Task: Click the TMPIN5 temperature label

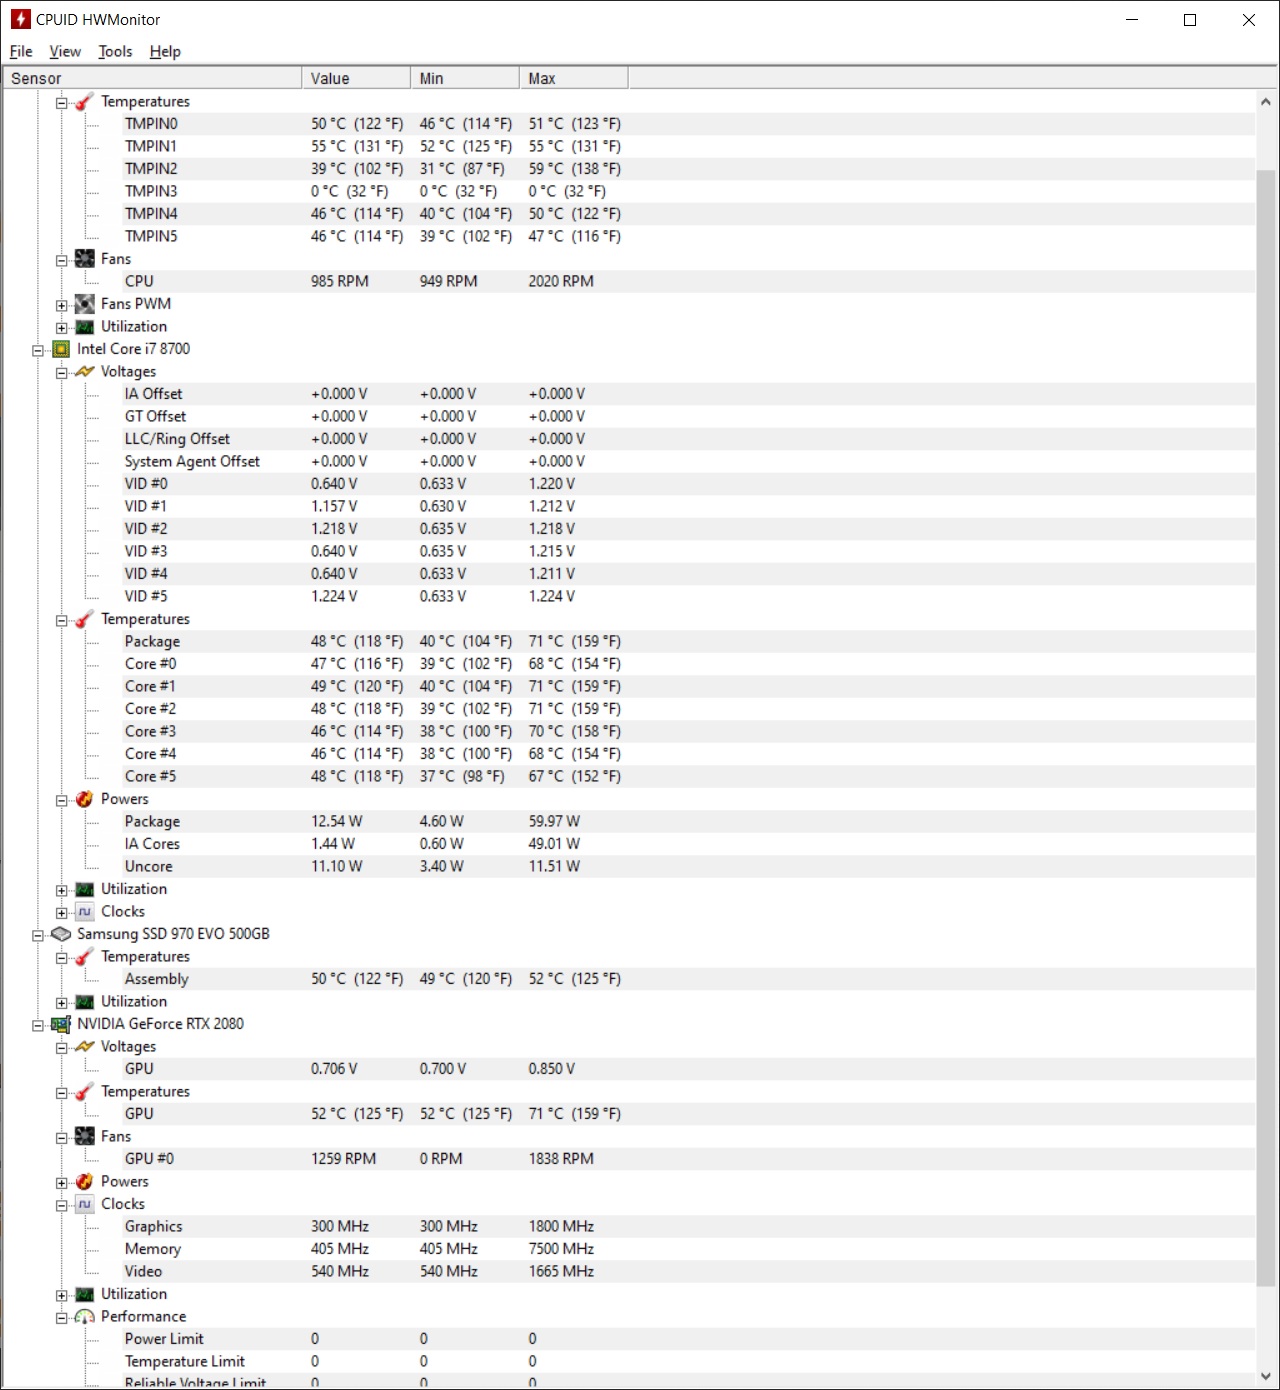Action: (x=151, y=236)
